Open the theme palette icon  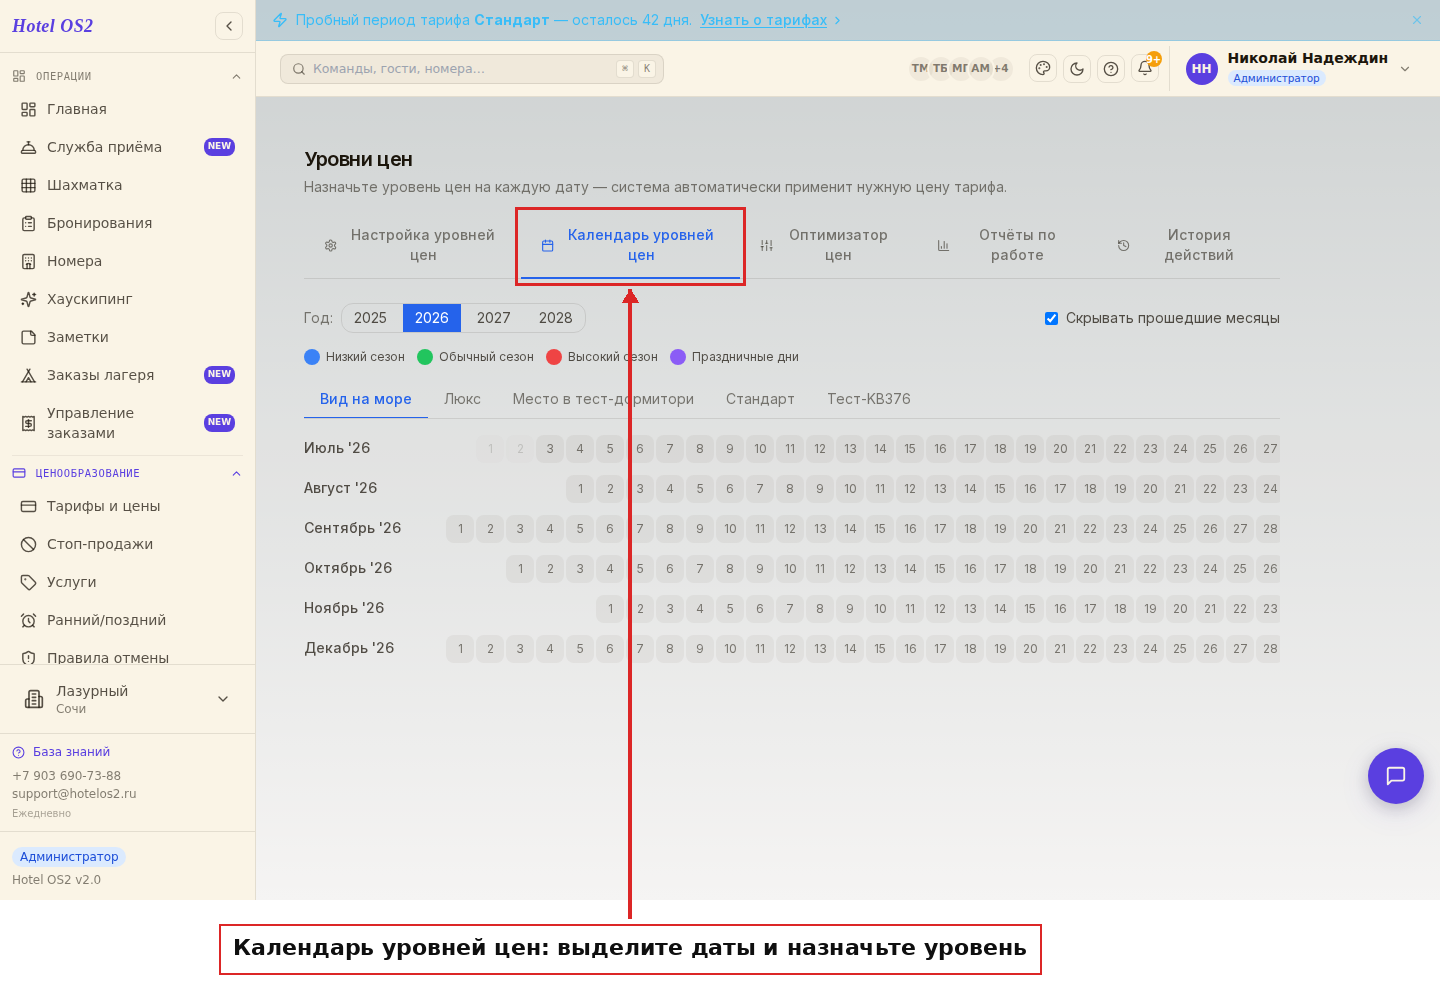coord(1043,68)
